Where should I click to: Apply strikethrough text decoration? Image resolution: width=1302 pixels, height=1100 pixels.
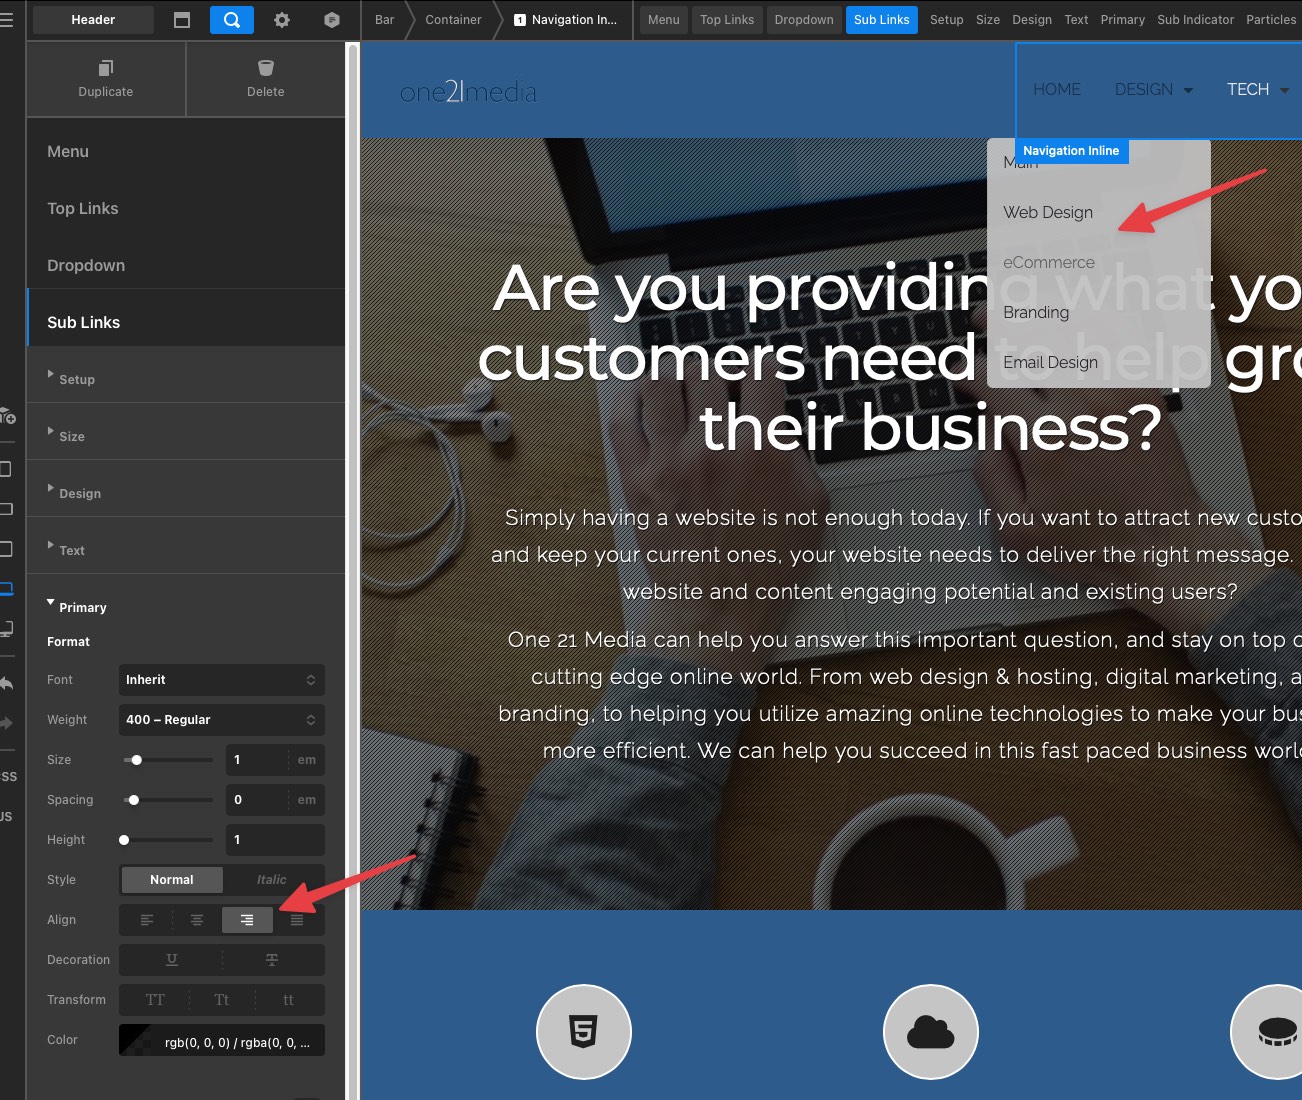tap(271, 960)
